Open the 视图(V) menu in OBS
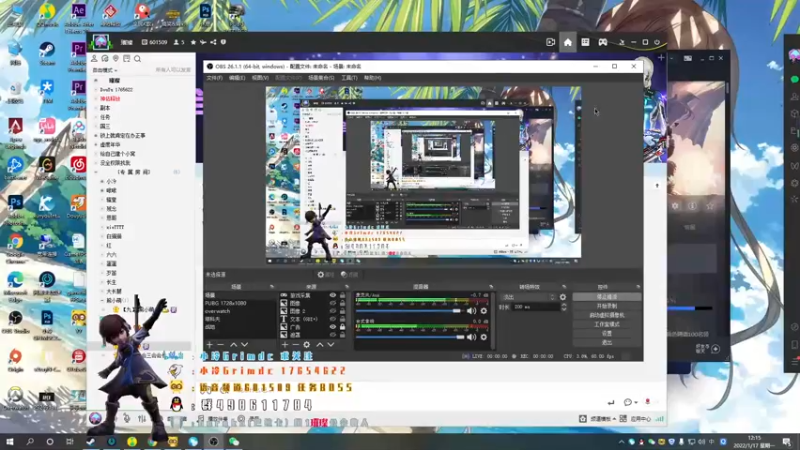 tap(260, 78)
